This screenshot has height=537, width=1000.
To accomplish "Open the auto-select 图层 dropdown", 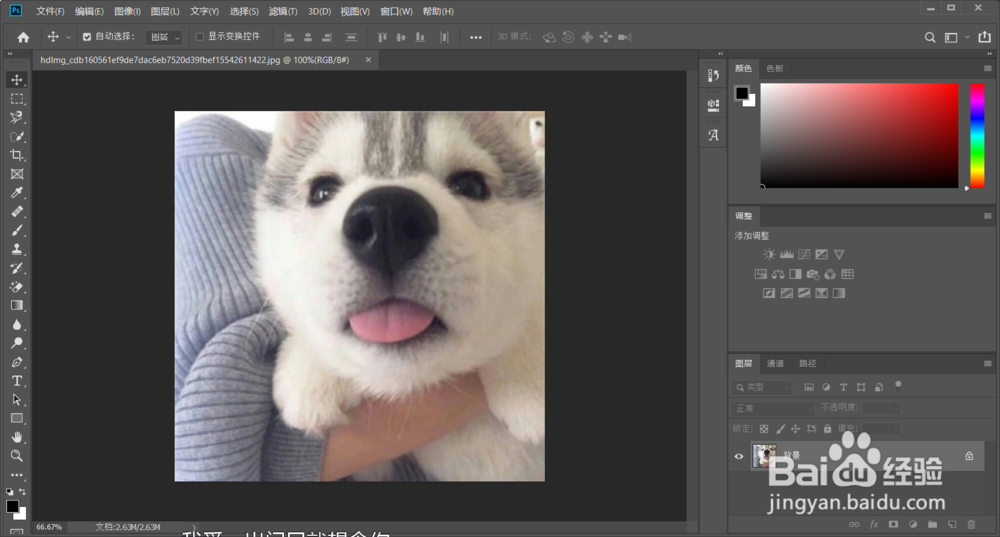I will [165, 37].
